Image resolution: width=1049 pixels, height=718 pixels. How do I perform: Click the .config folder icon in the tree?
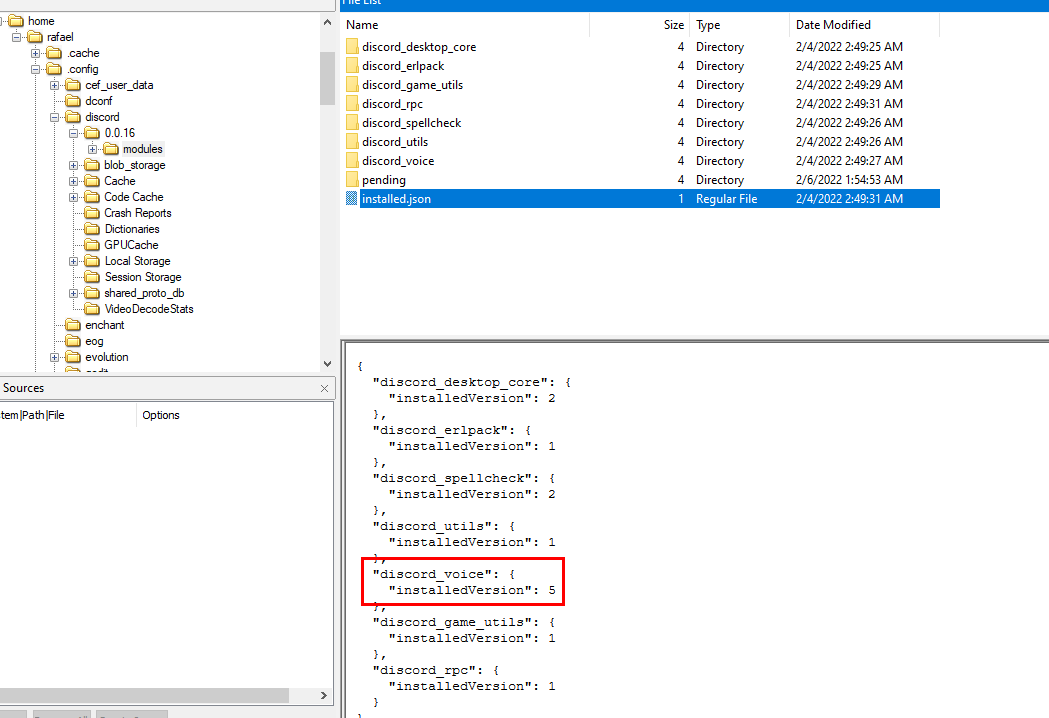pyautogui.click(x=54, y=69)
